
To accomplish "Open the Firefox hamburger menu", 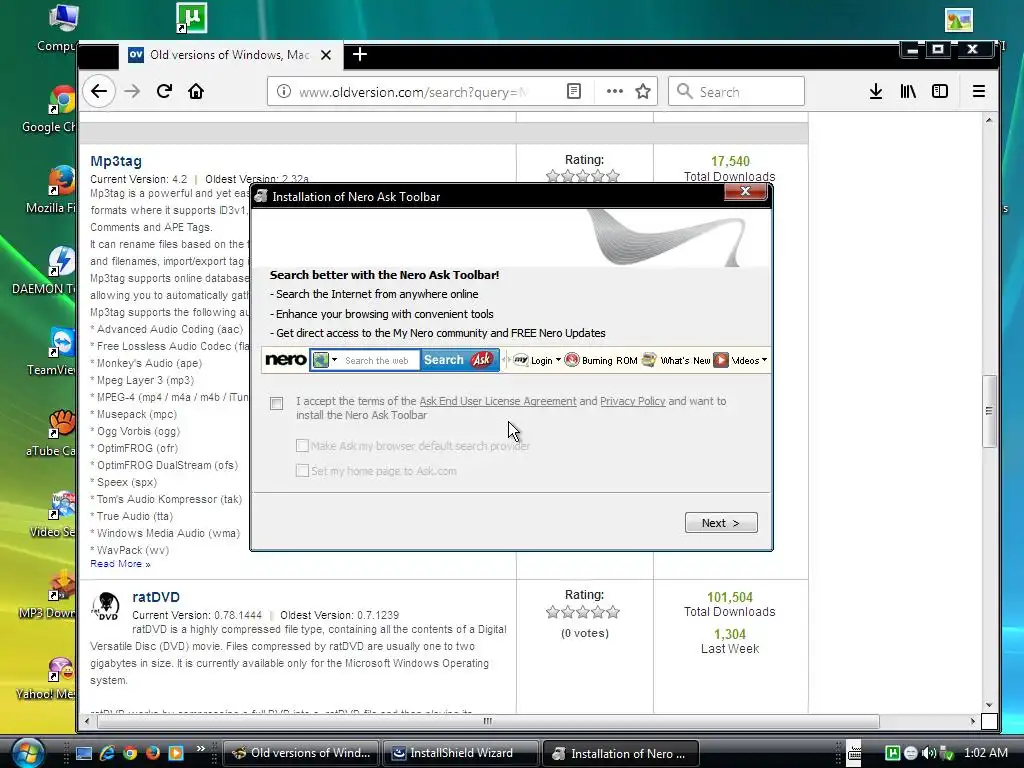I will pyautogui.click(x=978, y=91).
